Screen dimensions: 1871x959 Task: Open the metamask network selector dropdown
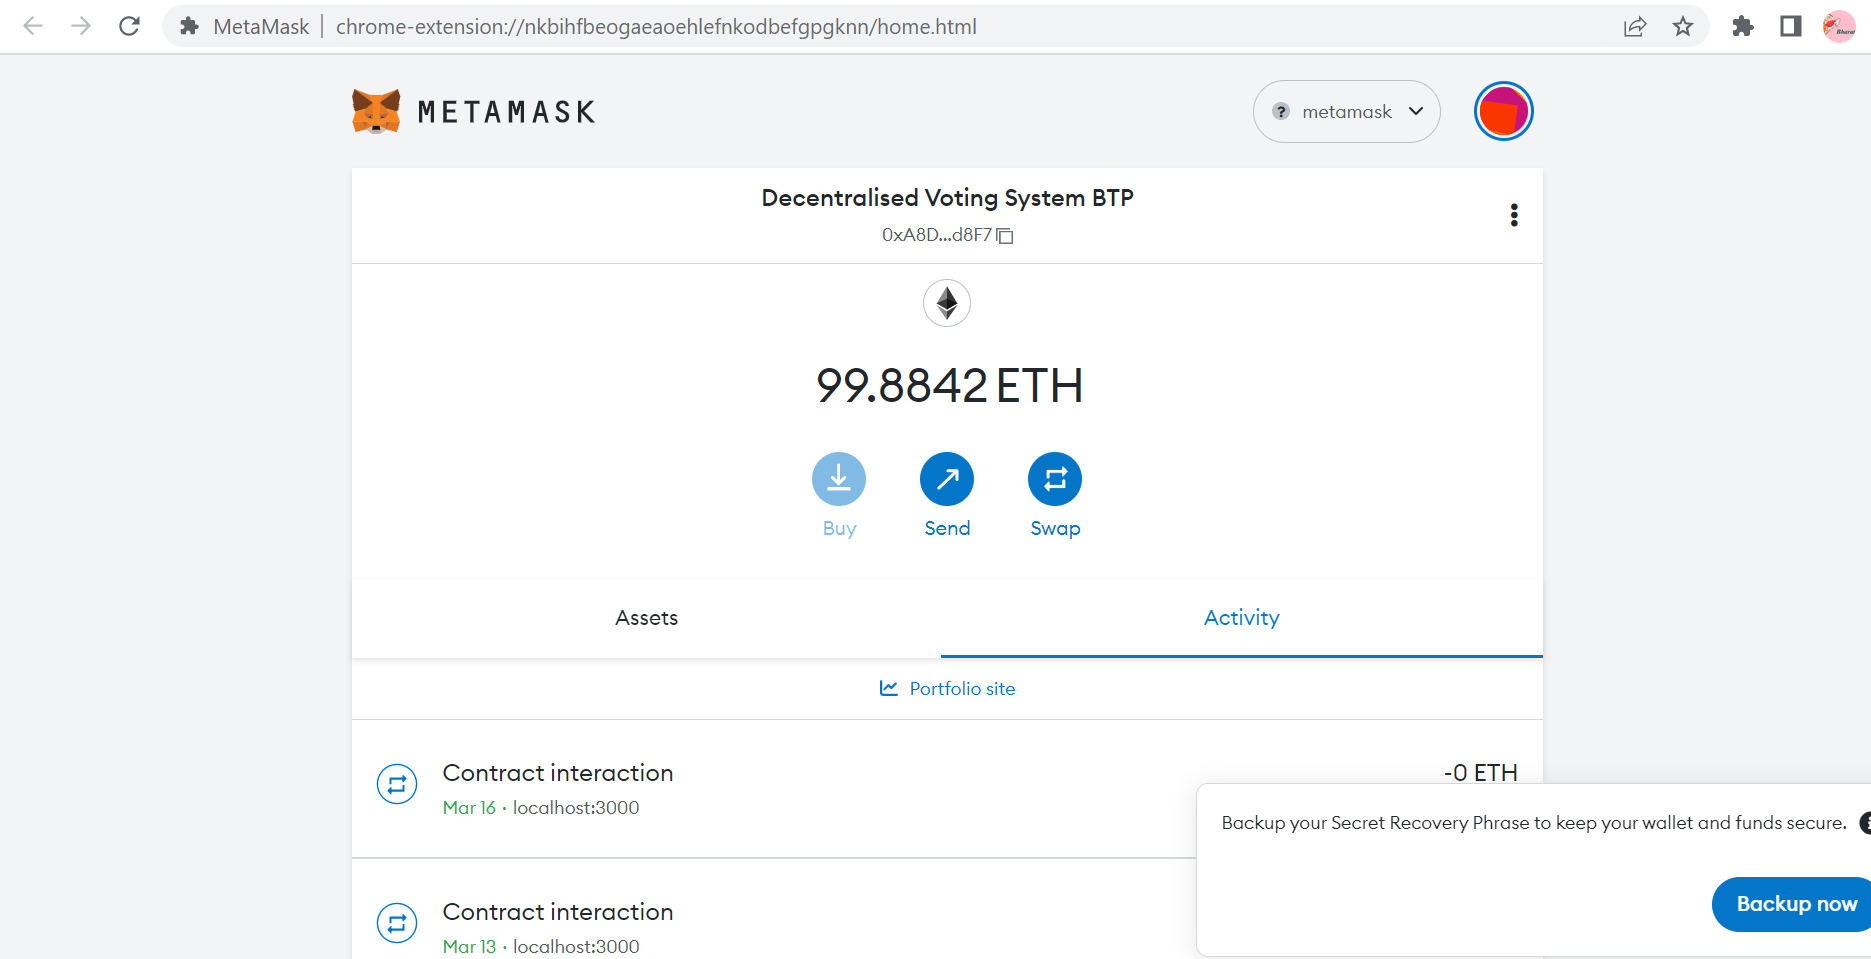tap(1346, 111)
